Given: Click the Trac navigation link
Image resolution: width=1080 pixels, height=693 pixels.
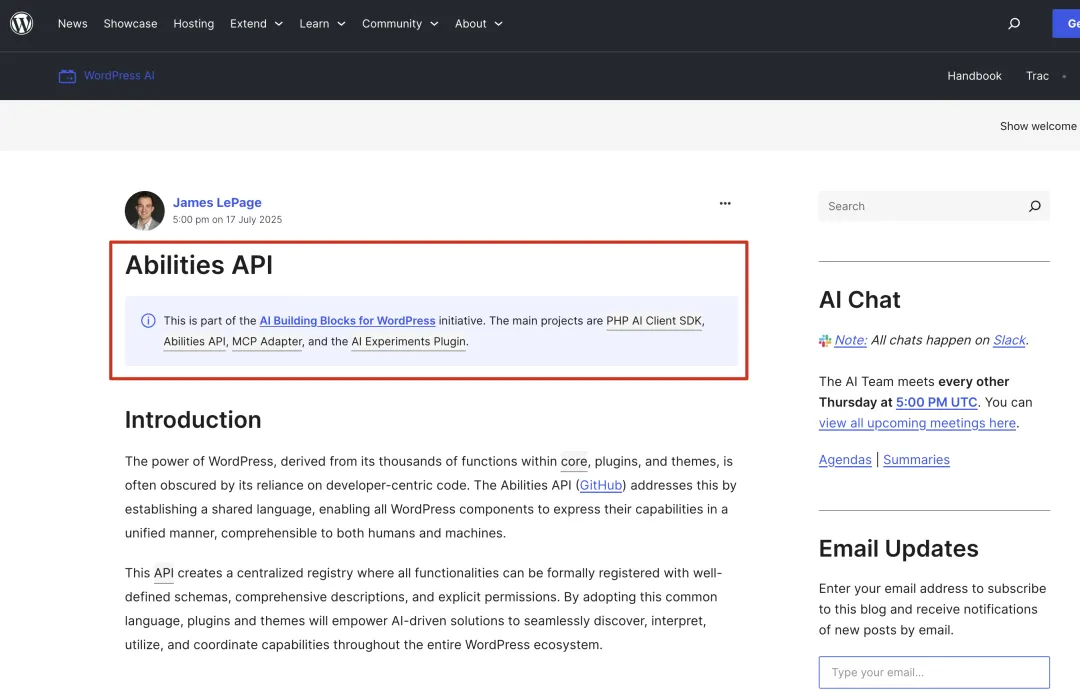Looking at the screenshot, I should [x=1037, y=76].
